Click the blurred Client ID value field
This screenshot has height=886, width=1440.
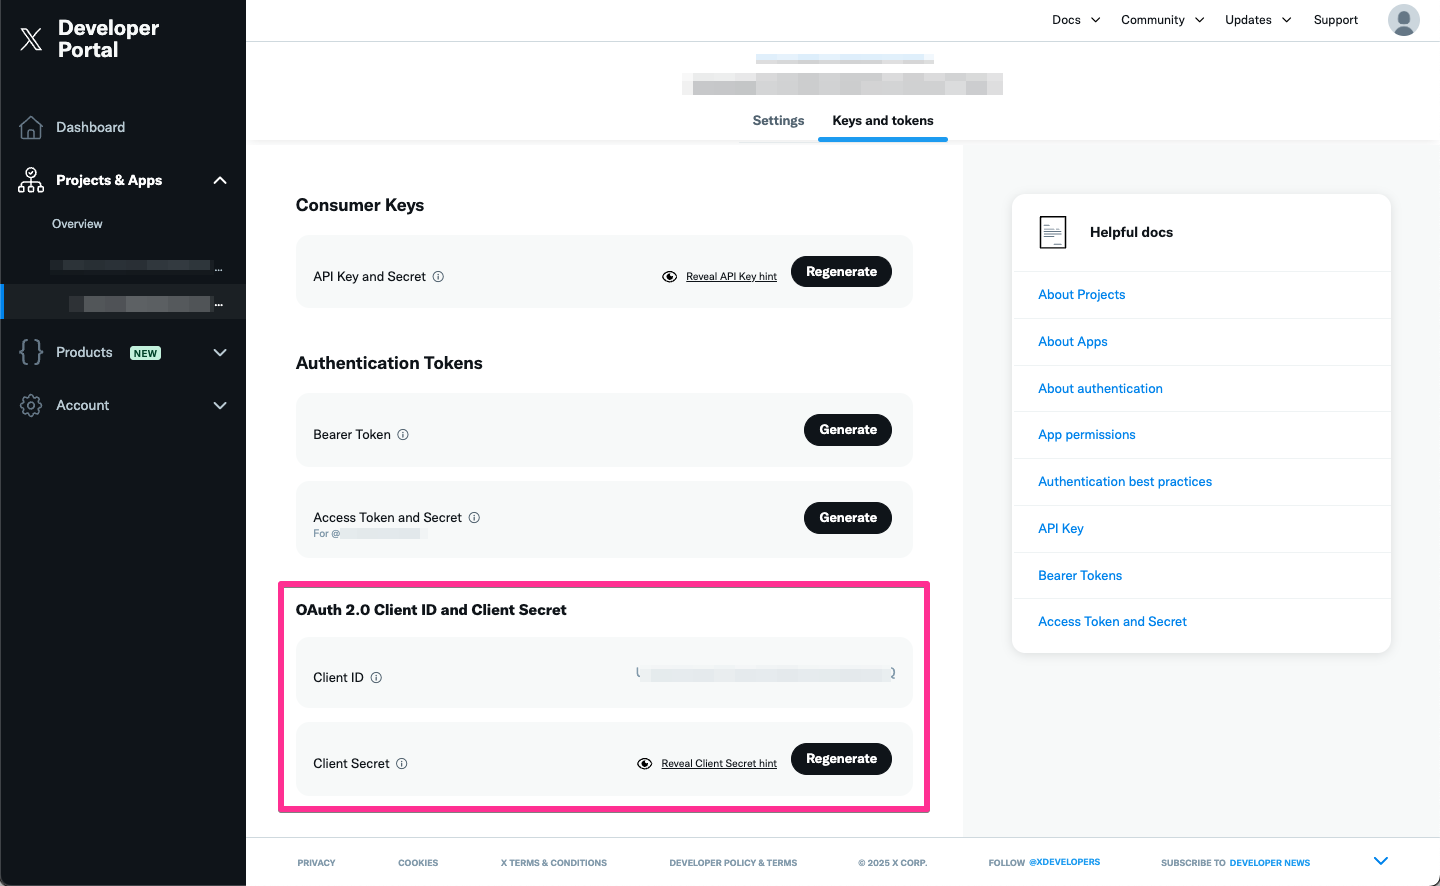[x=766, y=675]
